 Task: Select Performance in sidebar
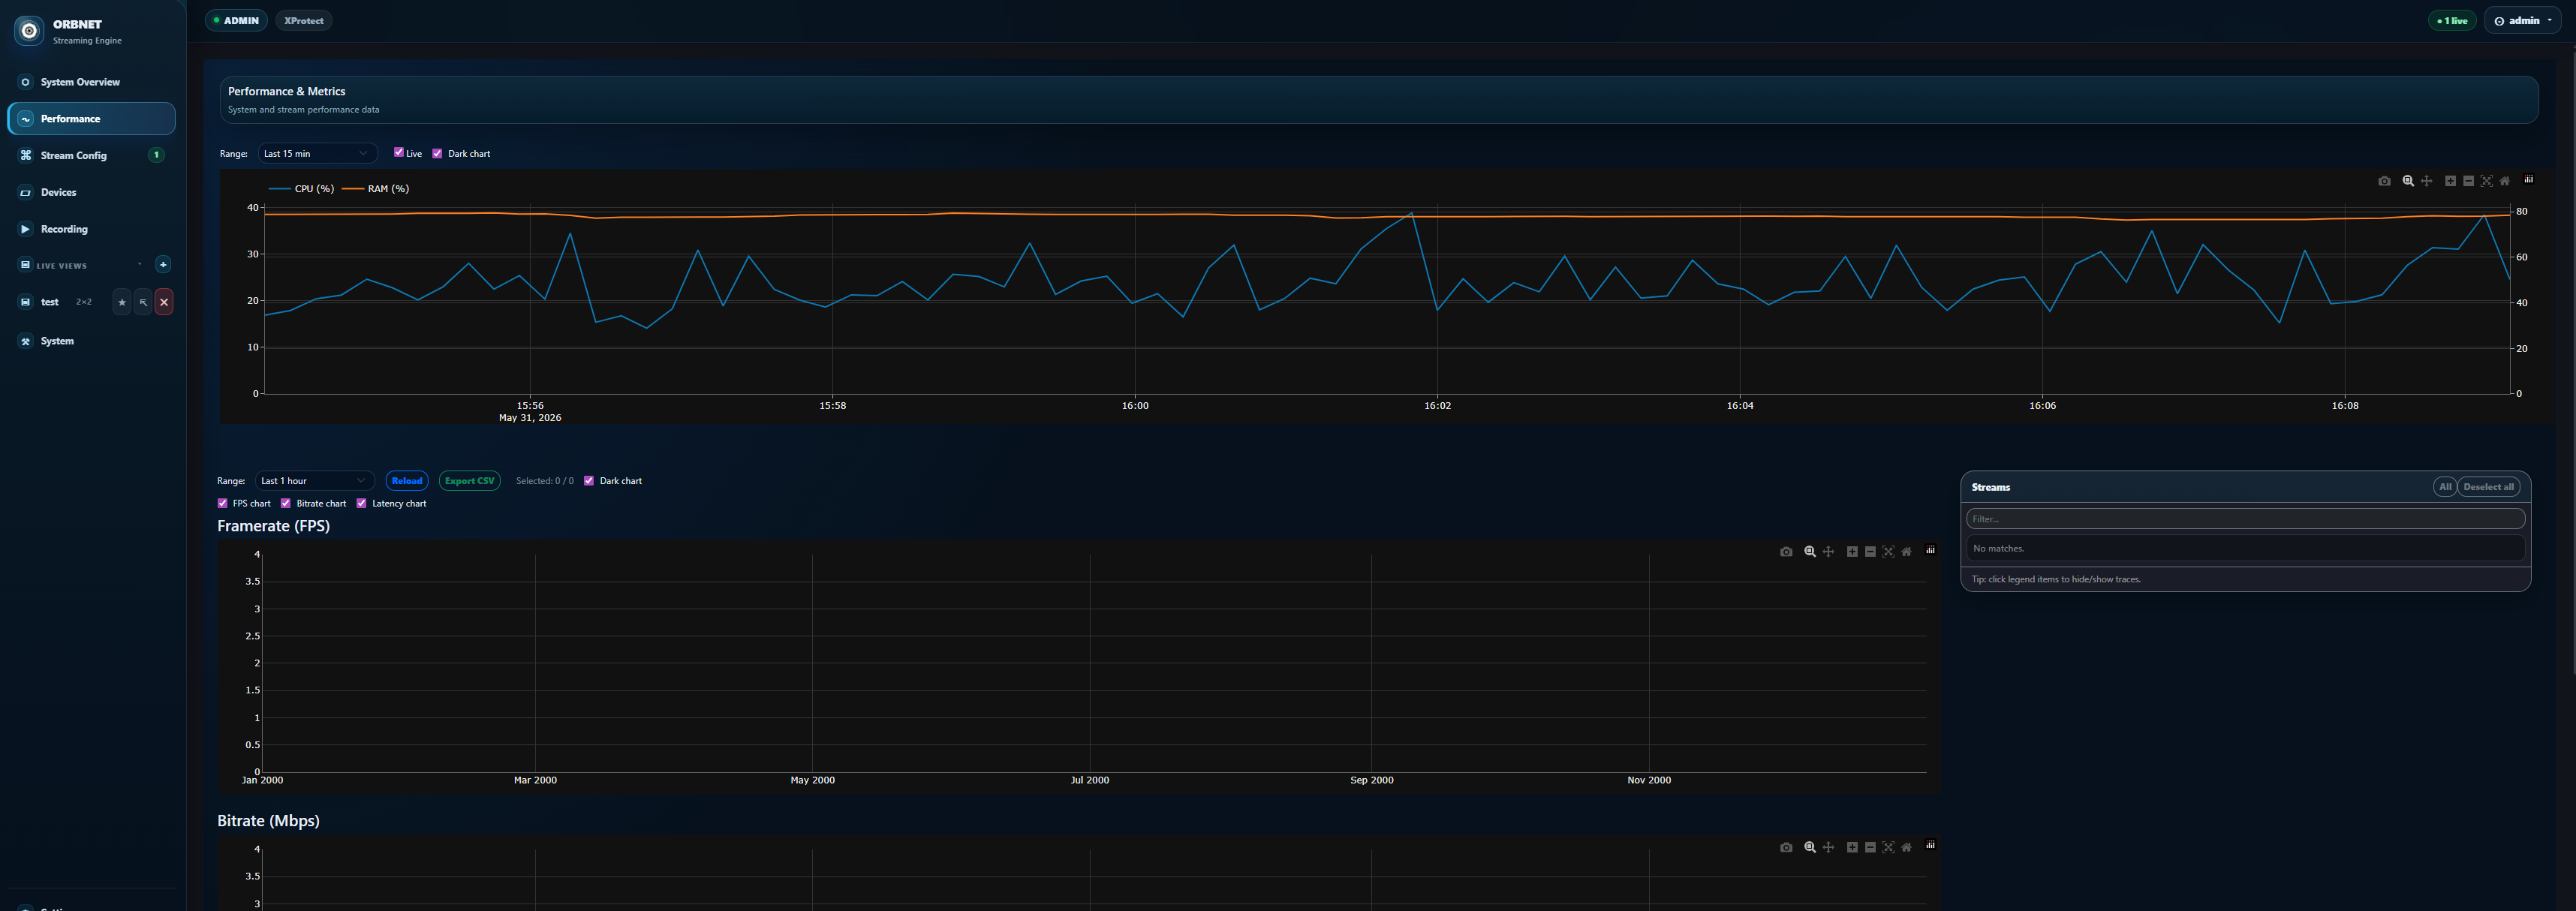click(x=91, y=119)
